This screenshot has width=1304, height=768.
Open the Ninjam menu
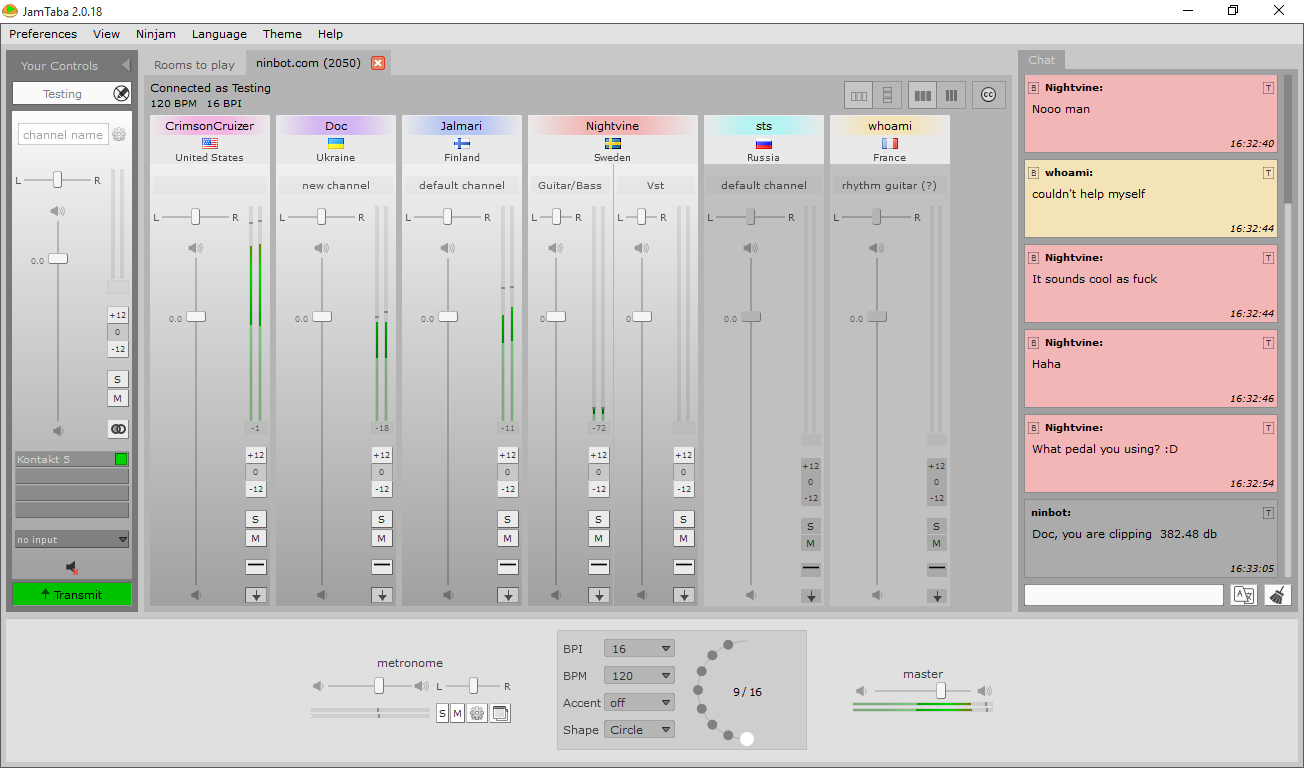(155, 34)
